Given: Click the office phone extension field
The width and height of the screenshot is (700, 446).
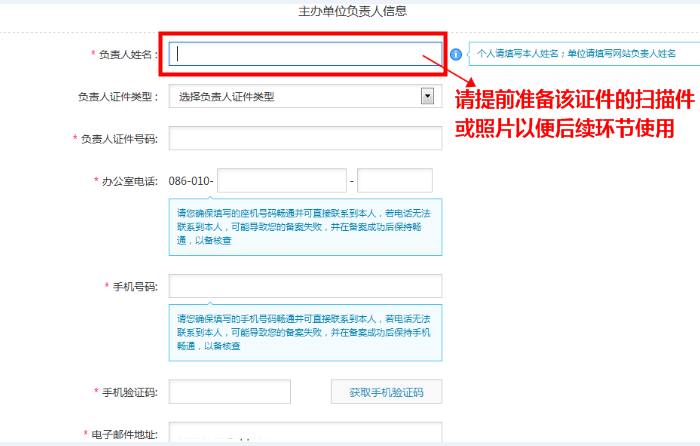Looking at the screenshot, I should (394, 181).
